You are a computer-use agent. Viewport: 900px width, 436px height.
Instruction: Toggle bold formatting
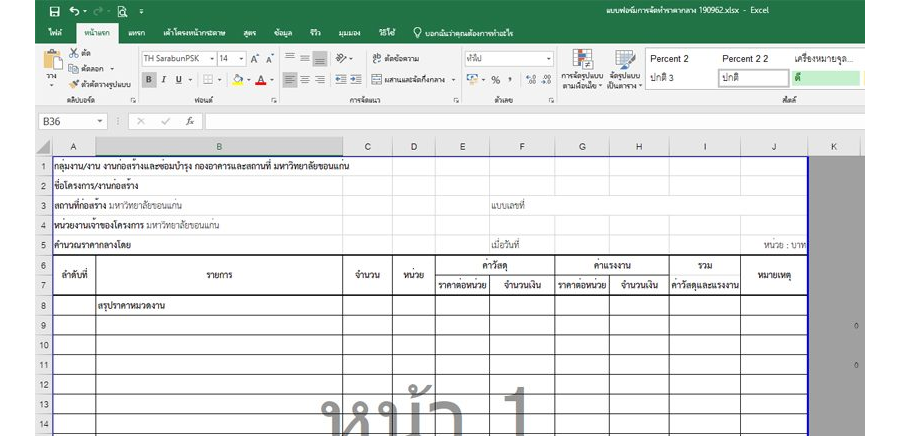tap(149, 80)
